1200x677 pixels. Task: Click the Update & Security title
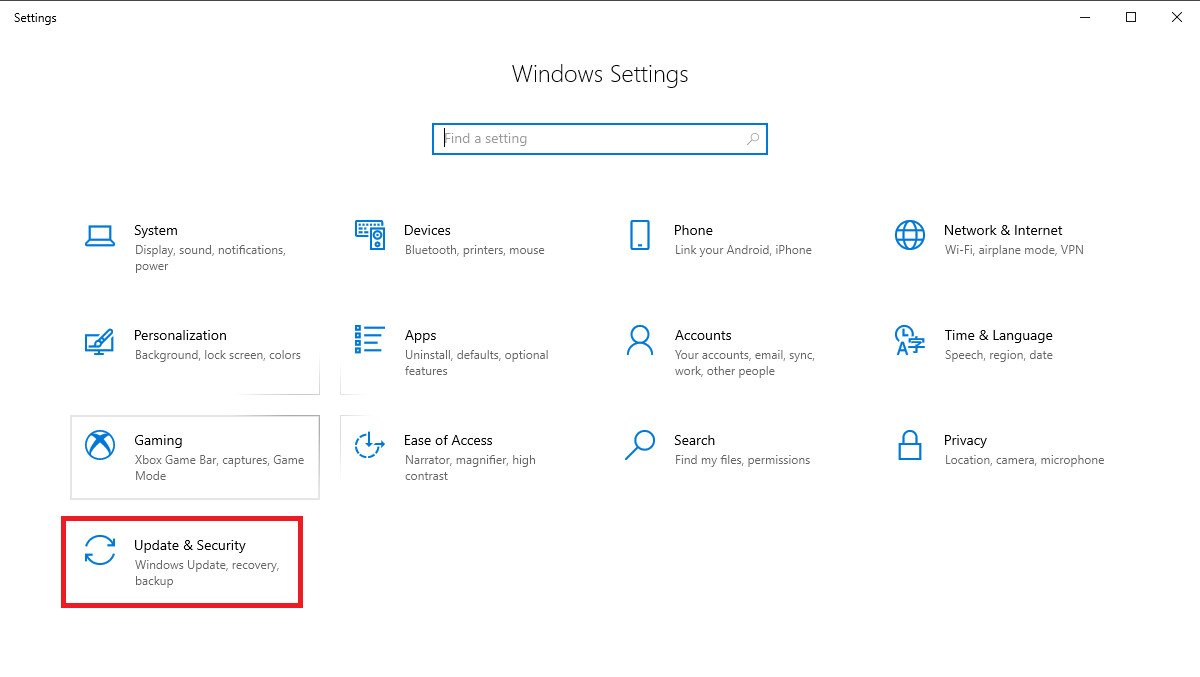[190, 546]
